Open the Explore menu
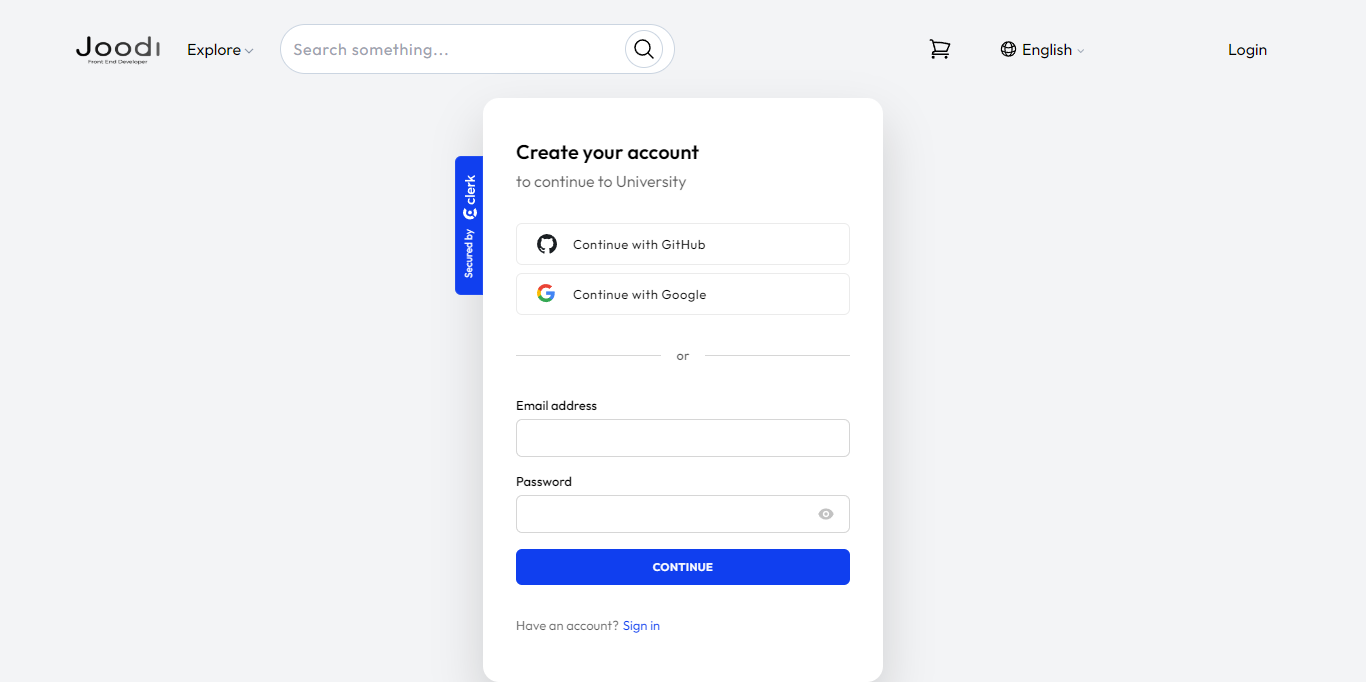This screenshot has width=1366, height=682. [220, 49]
